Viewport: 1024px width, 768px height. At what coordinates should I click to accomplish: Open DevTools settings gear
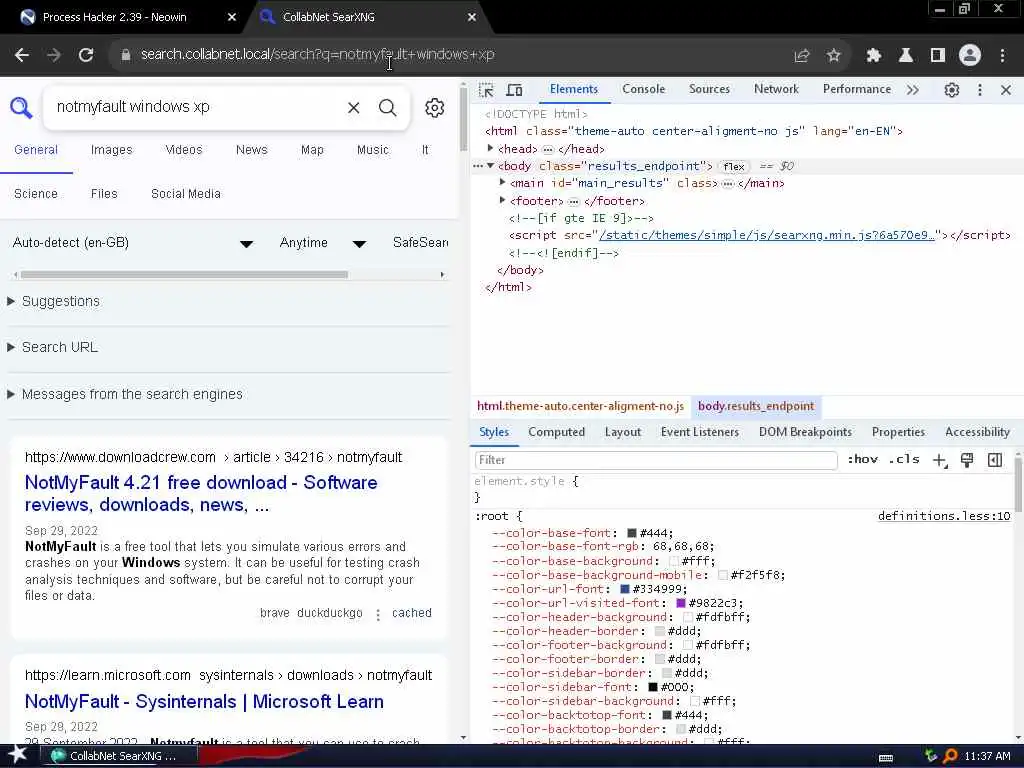point(952,89)
